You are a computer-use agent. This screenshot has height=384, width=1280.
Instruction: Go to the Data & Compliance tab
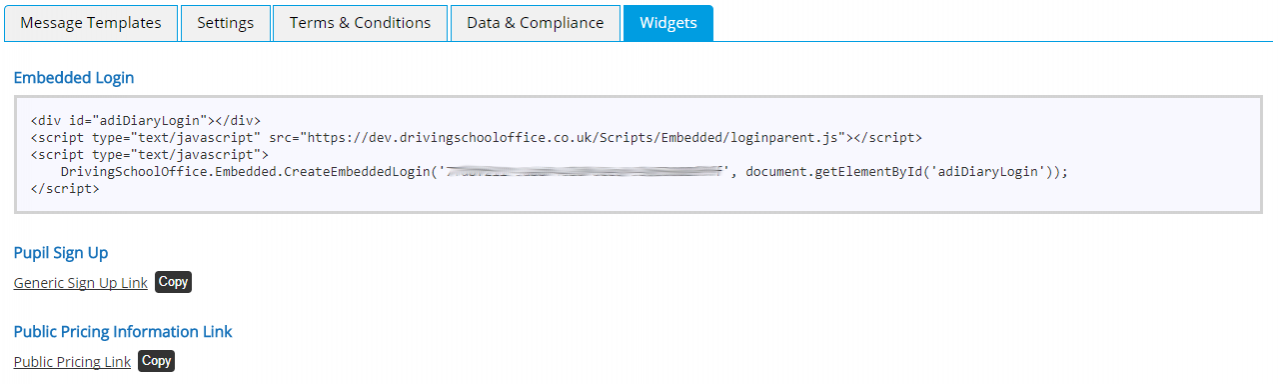[x=535, y=23]
